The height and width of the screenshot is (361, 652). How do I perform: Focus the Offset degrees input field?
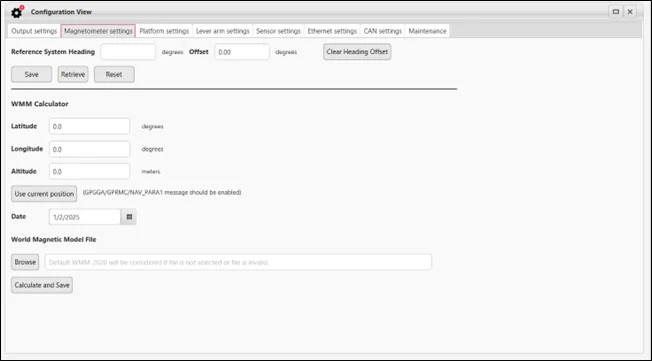(242, 52)
